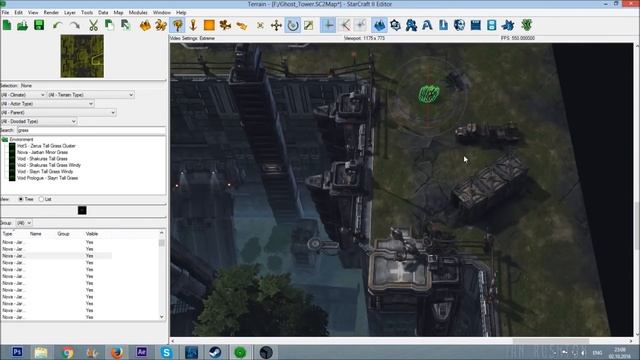
Task: Click the small gray X selection icon
Action: pos(260,25)
